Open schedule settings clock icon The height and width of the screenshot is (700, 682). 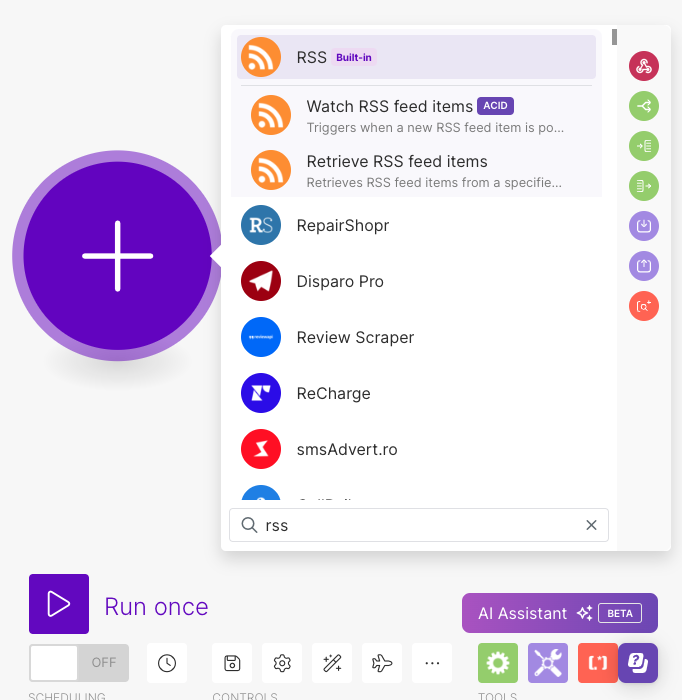pos(167,663)
